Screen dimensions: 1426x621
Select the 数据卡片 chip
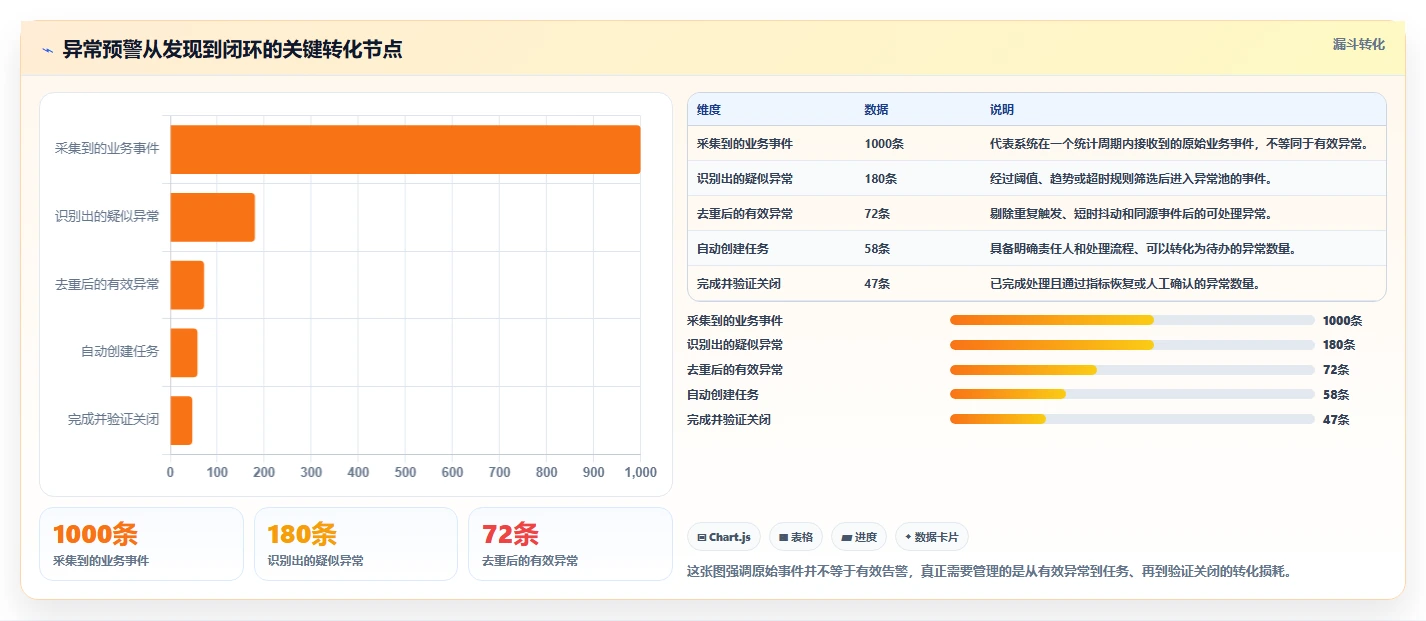(x=932, y=537)
